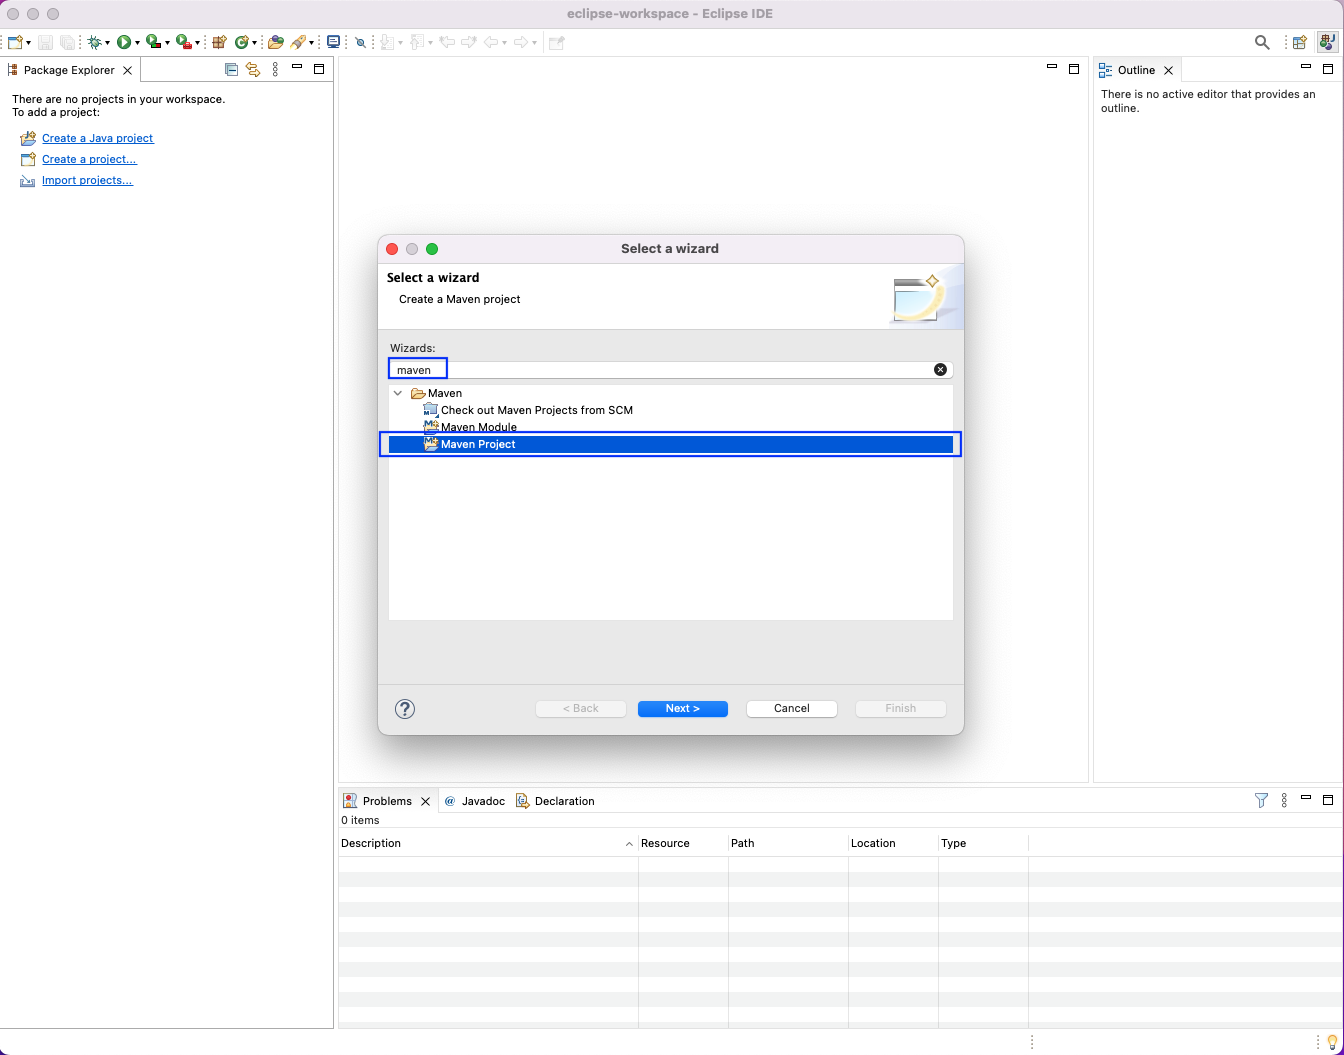
Task: Click the Save toolbar icon
Action: pyautogui.click(x=45, y=42)
